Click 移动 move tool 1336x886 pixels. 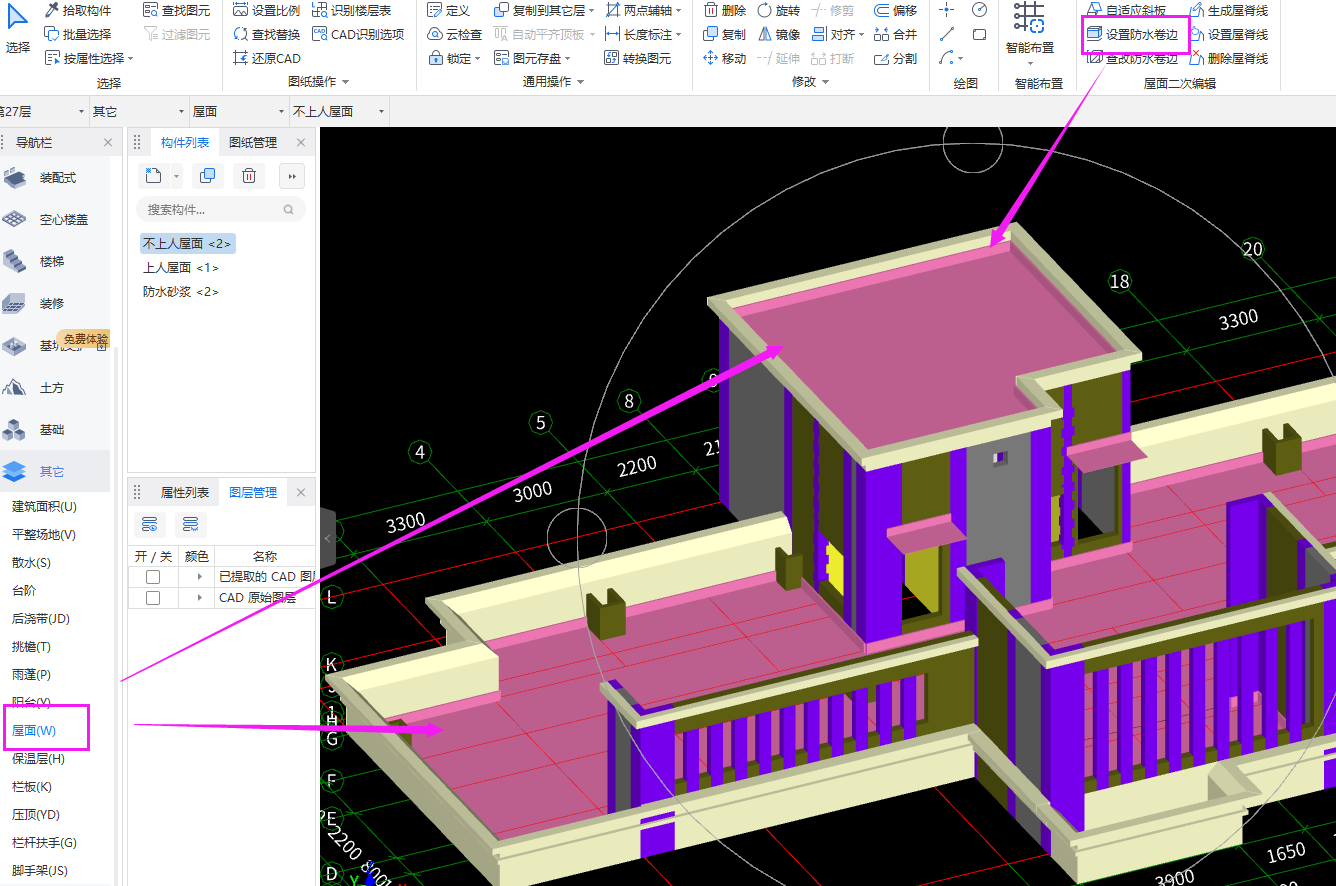point(724,58)
